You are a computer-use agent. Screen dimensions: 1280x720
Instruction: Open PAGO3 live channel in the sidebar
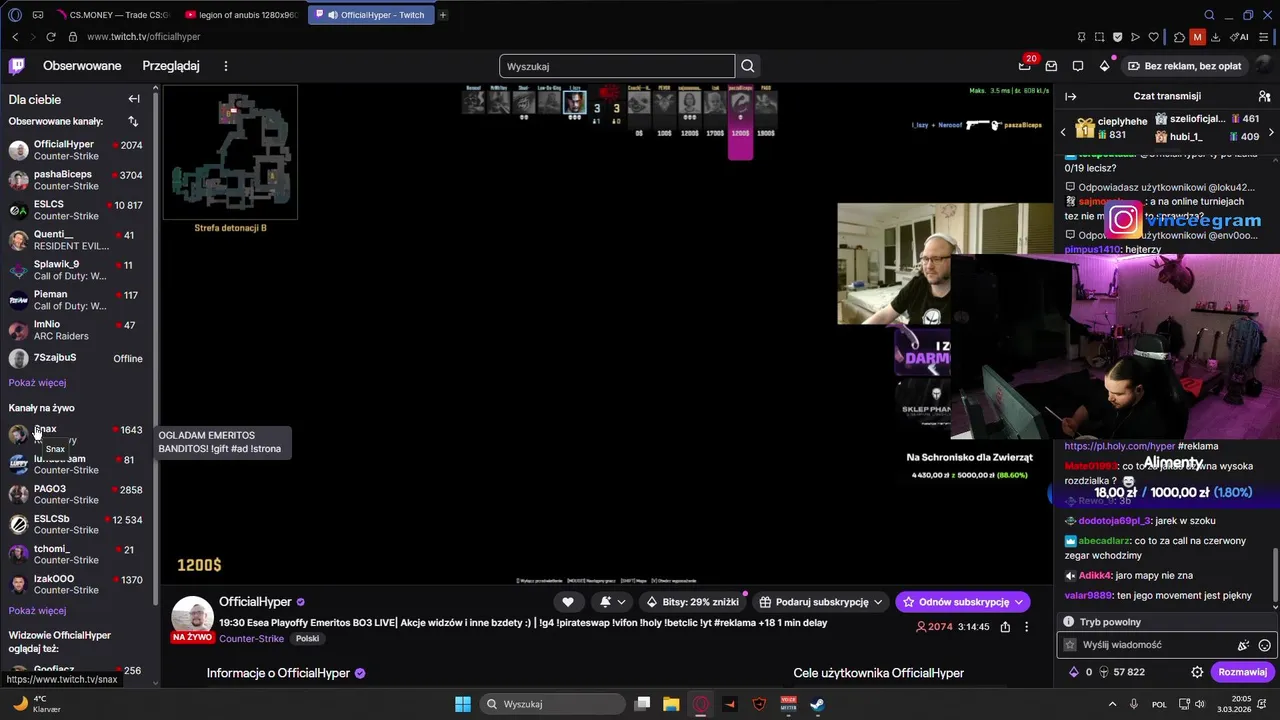pyautogui.click(x=76, y=494)
